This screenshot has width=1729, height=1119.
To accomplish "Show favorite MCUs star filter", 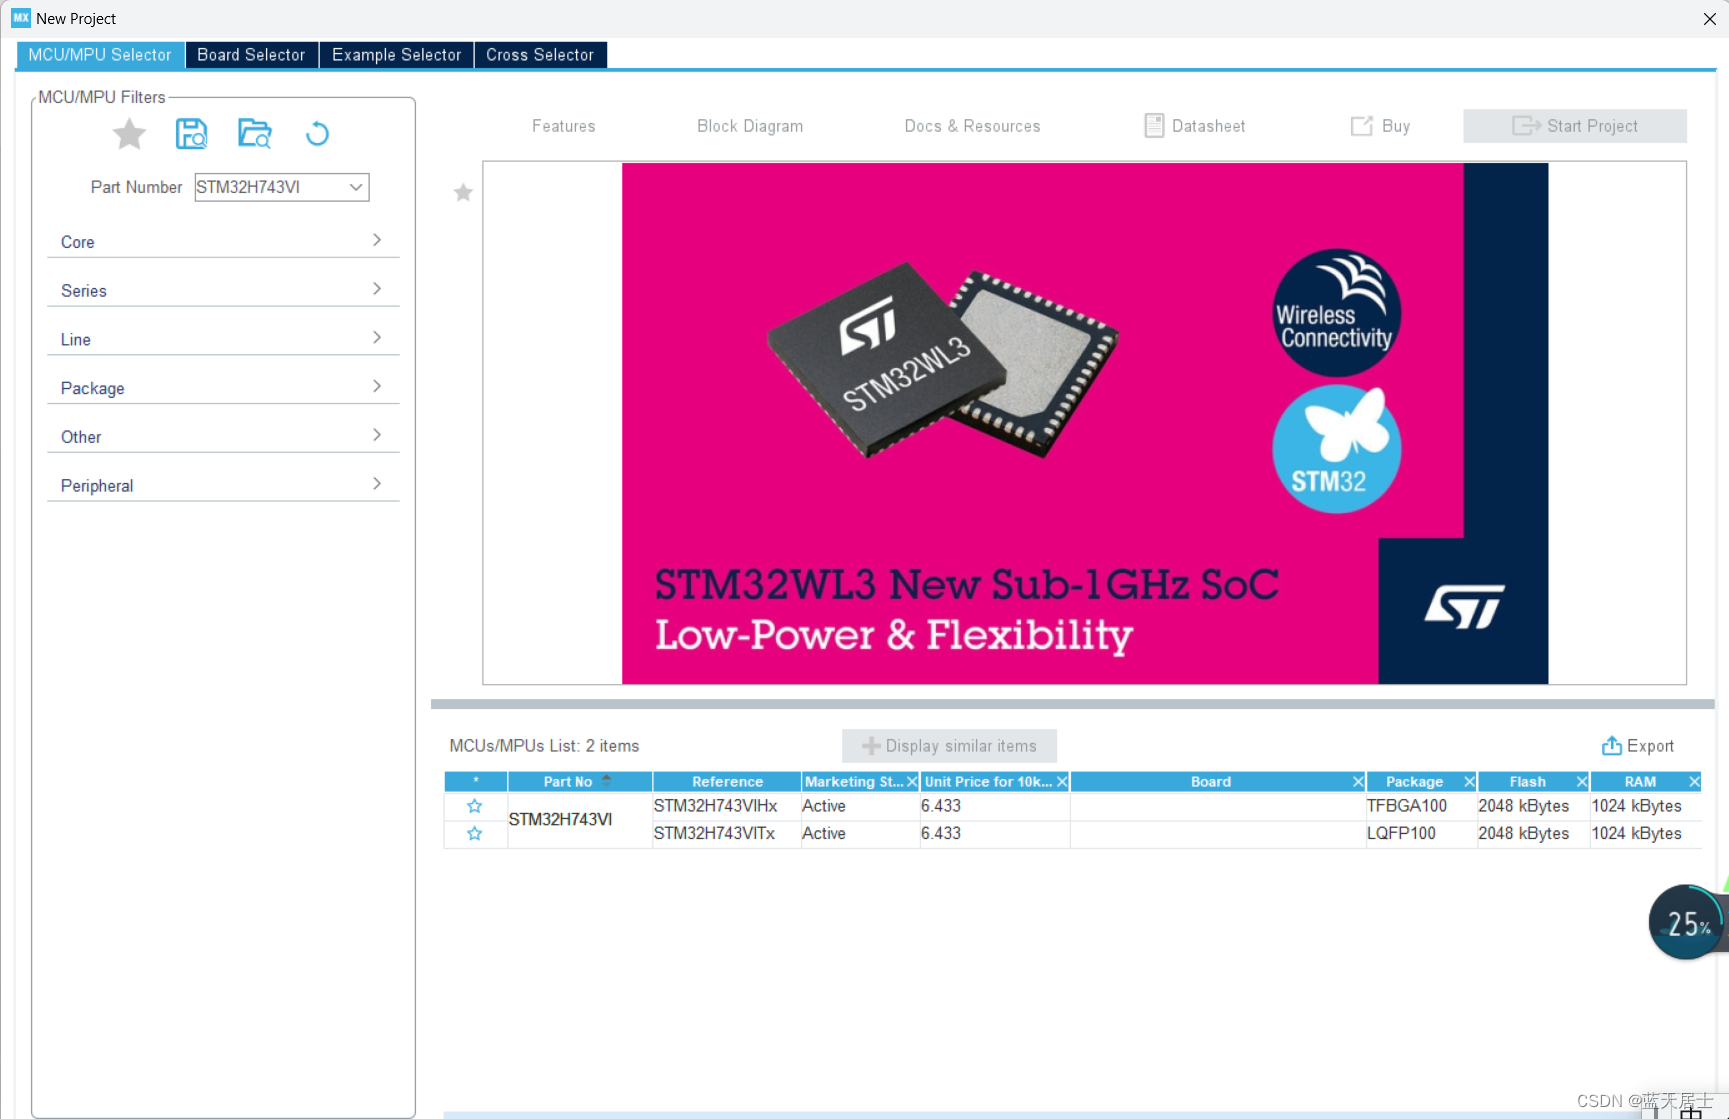I will tap(129, 134).
